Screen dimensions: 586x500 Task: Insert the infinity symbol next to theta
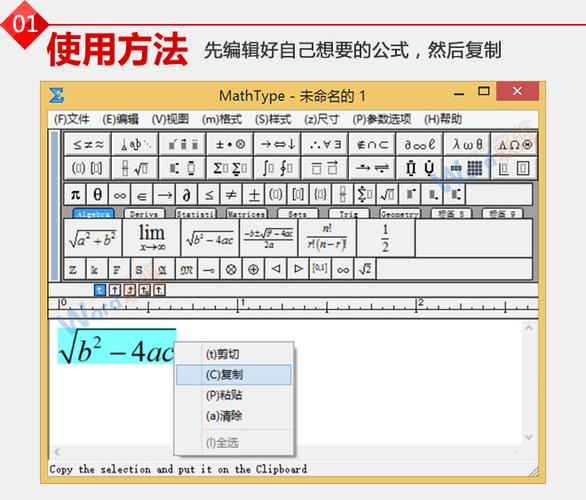point(120,195)
